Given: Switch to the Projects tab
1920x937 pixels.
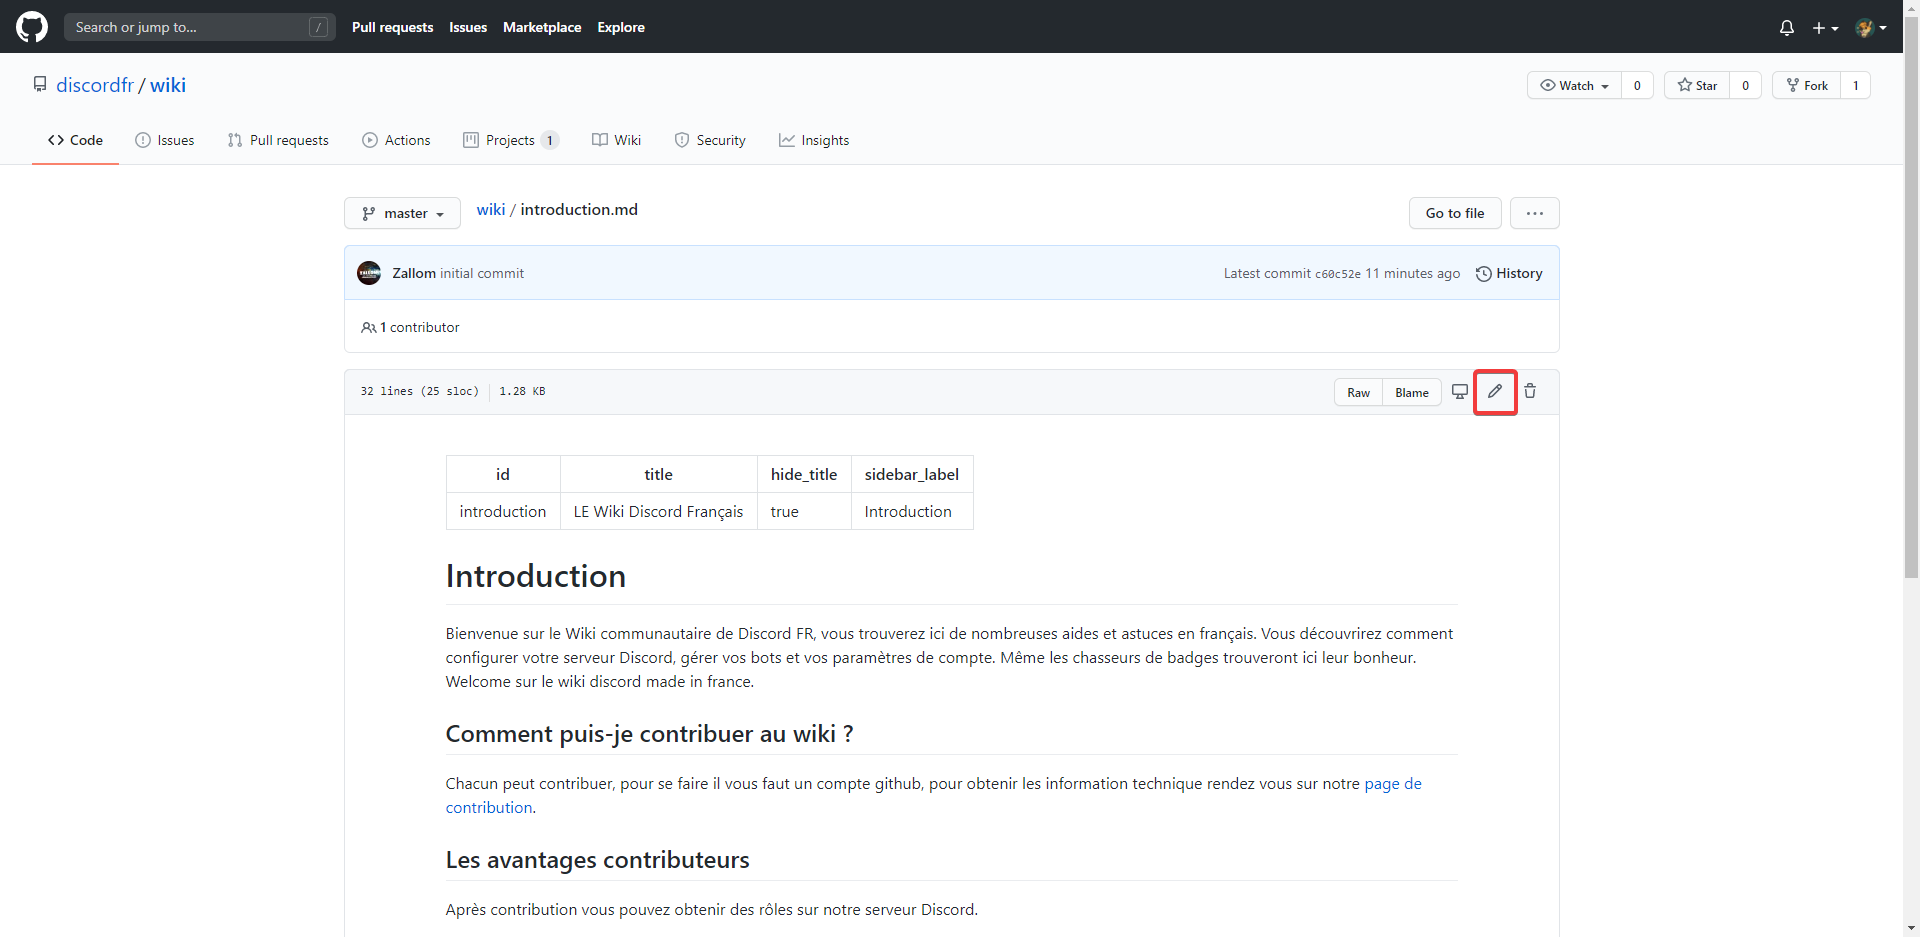Looking at the screenshot, I should pos(510,140).
